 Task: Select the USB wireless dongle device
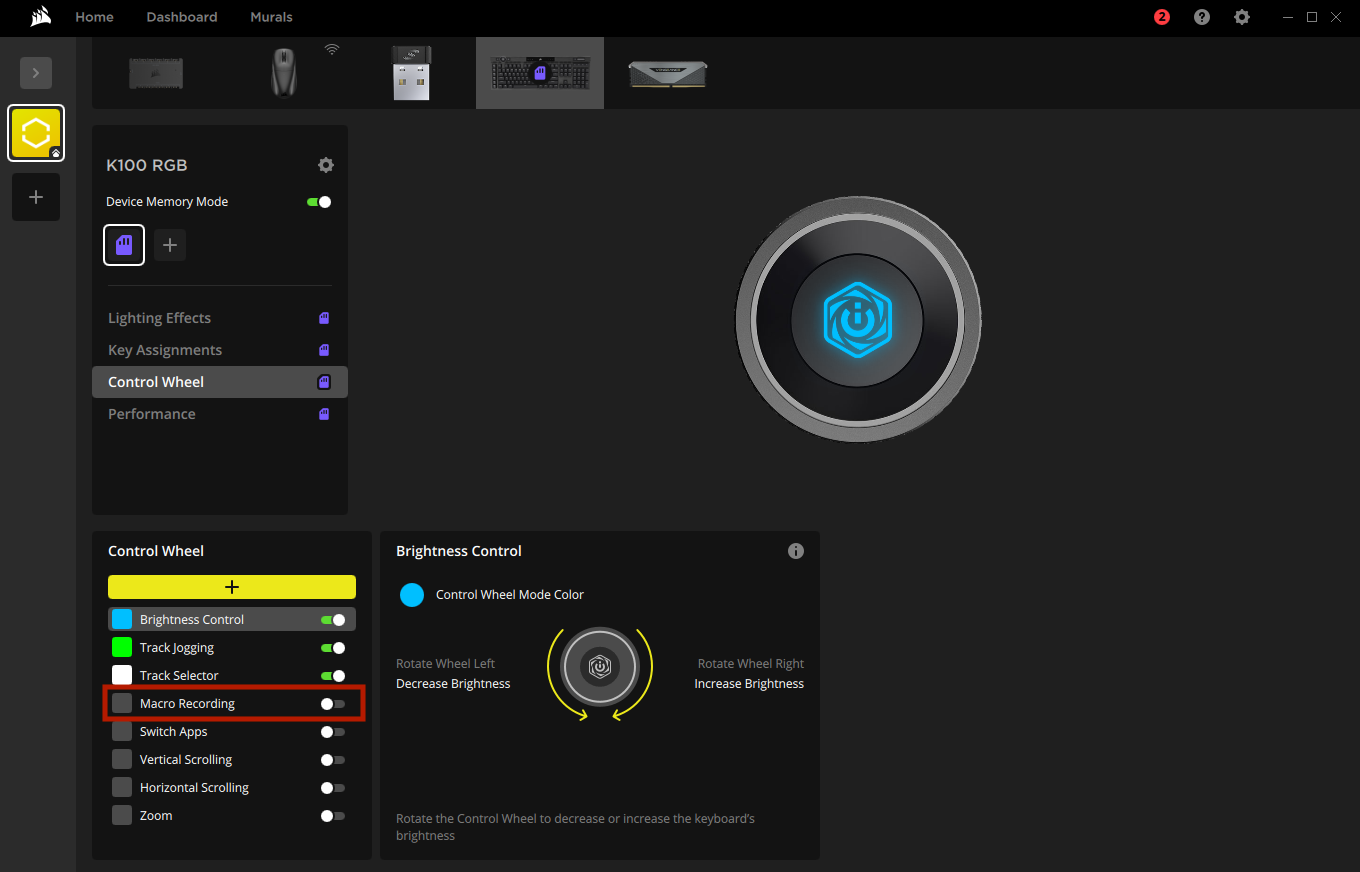pos(412,73)
